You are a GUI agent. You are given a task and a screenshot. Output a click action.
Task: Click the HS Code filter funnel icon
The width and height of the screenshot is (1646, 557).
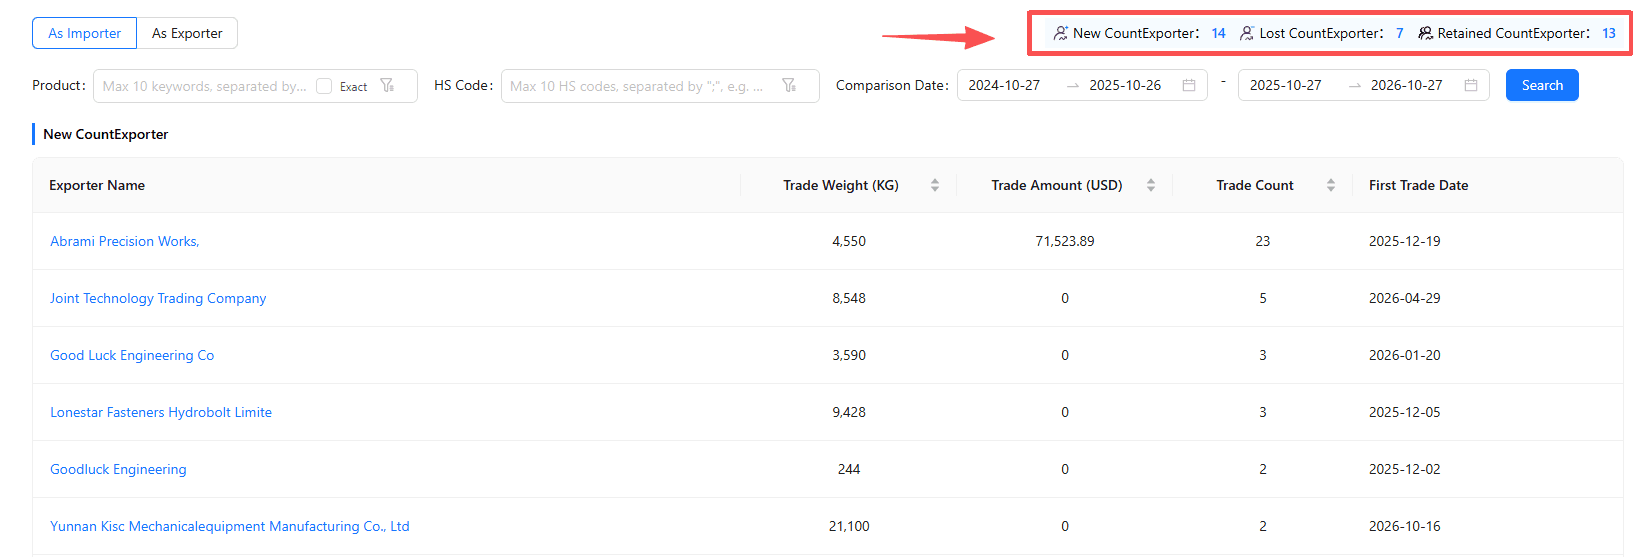pyautogui.click(x=789, y=86)
